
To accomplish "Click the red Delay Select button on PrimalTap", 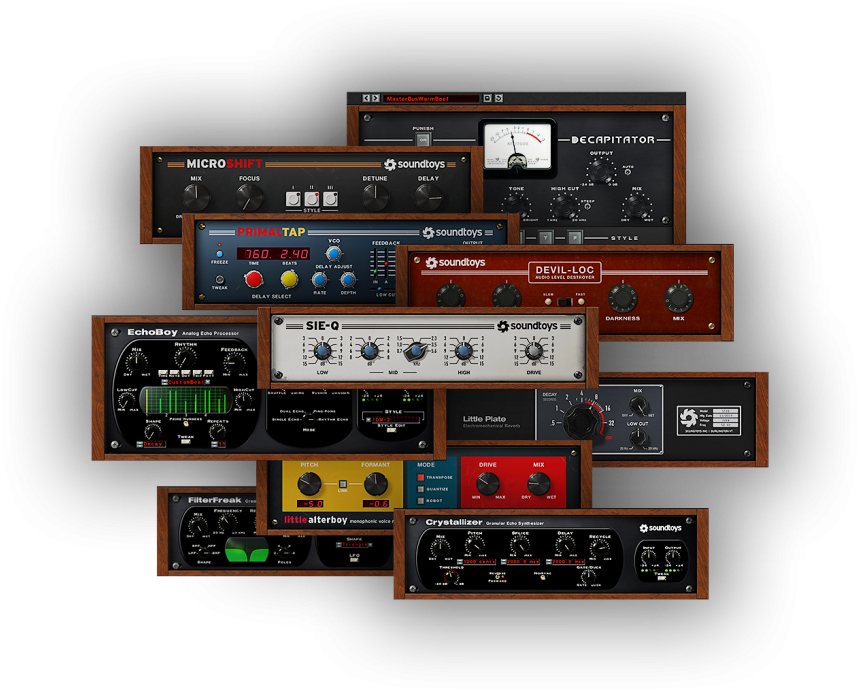I will coord(253,279).
